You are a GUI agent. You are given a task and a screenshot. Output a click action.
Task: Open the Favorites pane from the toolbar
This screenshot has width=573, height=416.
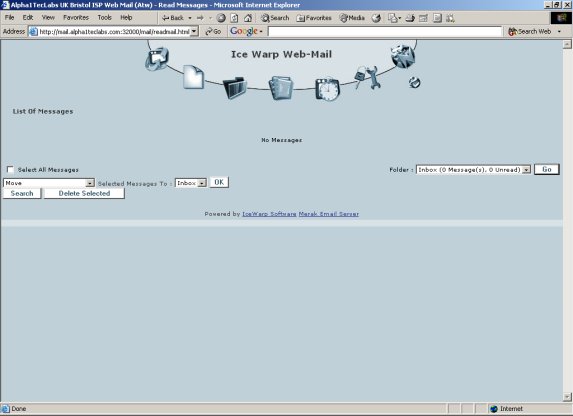pyautogui.click(x=314, y=18)
